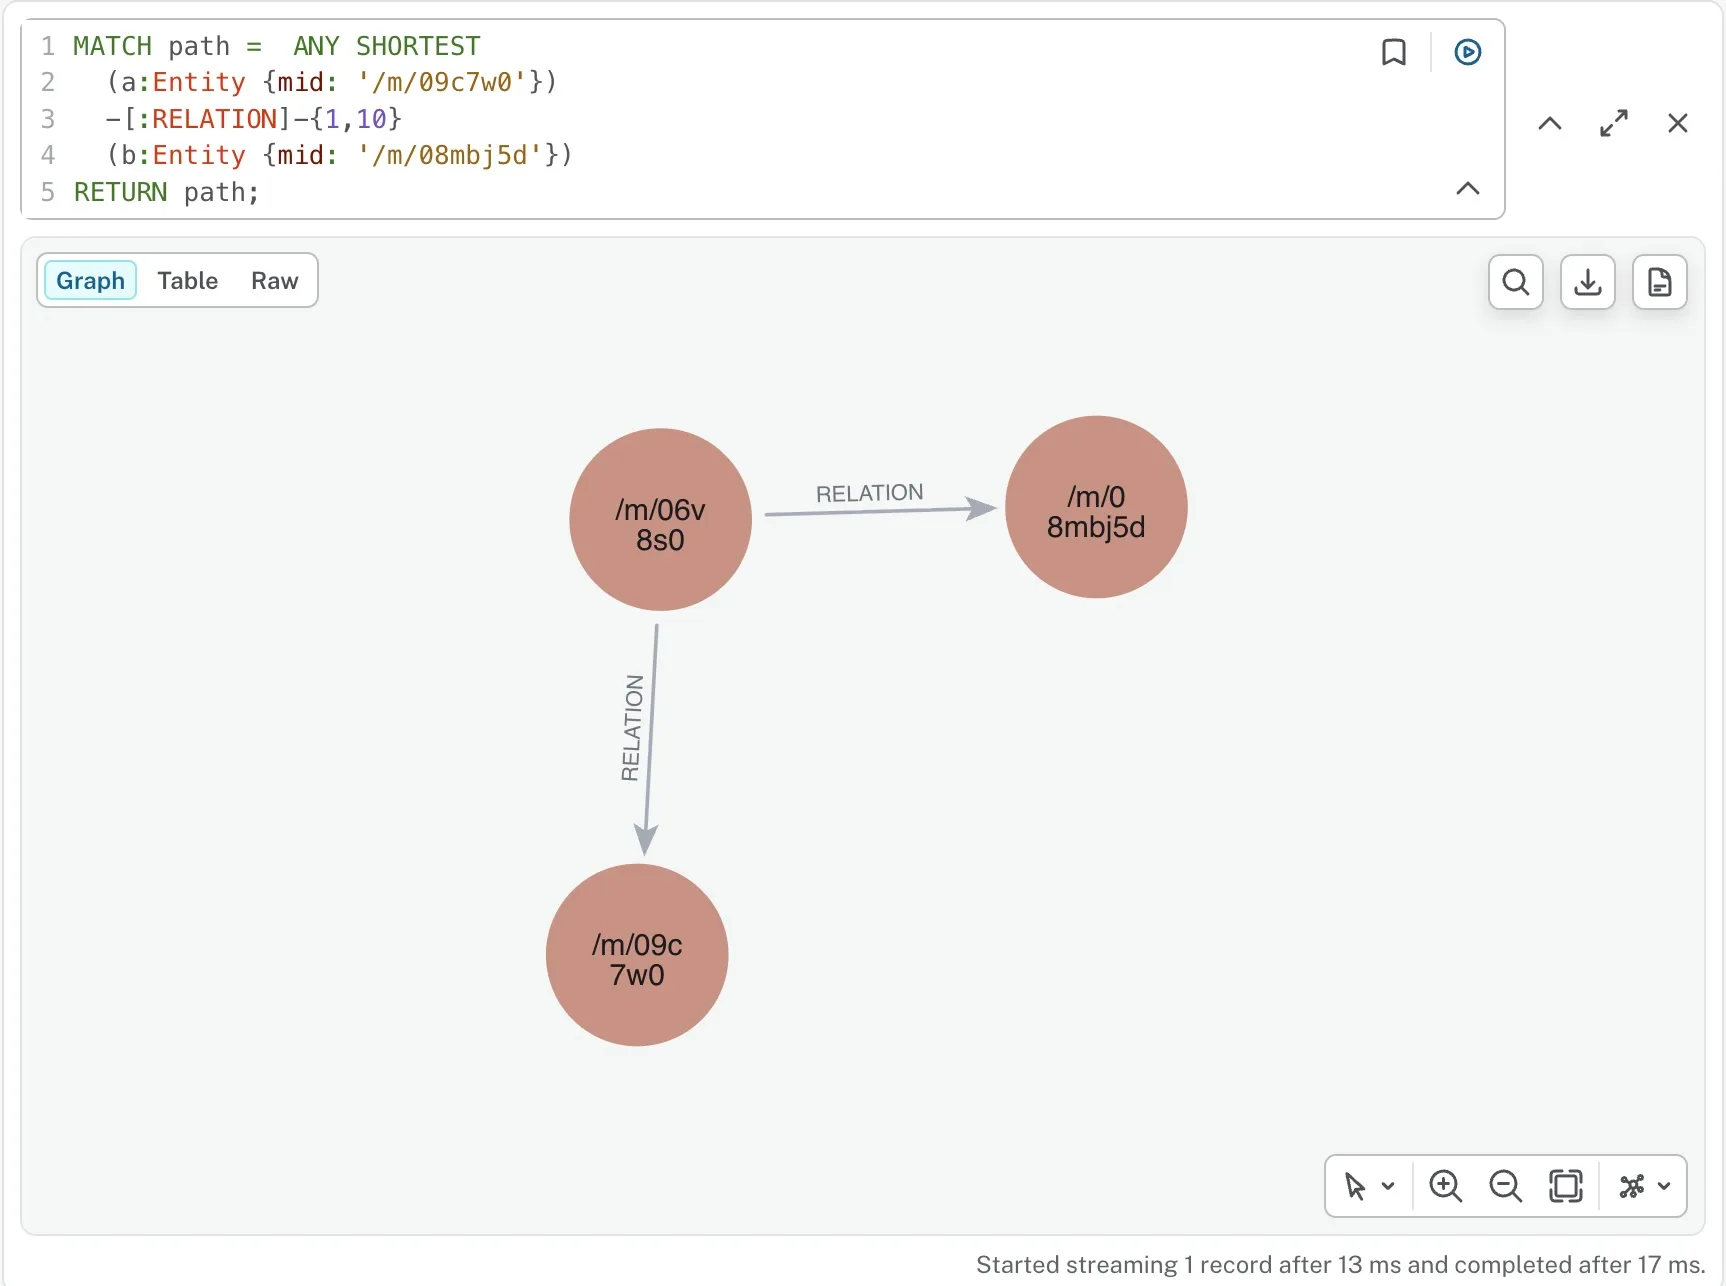
Task: Switch to the Raw view
Action: (274, 281)
